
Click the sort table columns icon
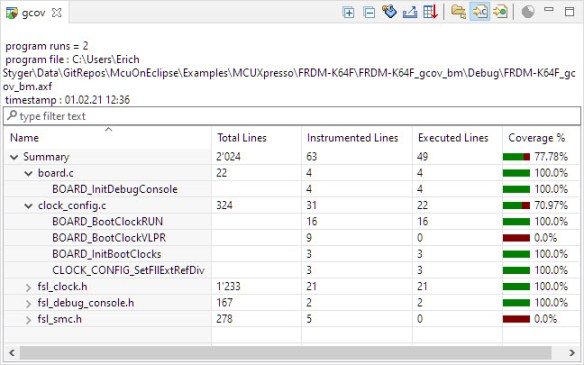point(430,12)
